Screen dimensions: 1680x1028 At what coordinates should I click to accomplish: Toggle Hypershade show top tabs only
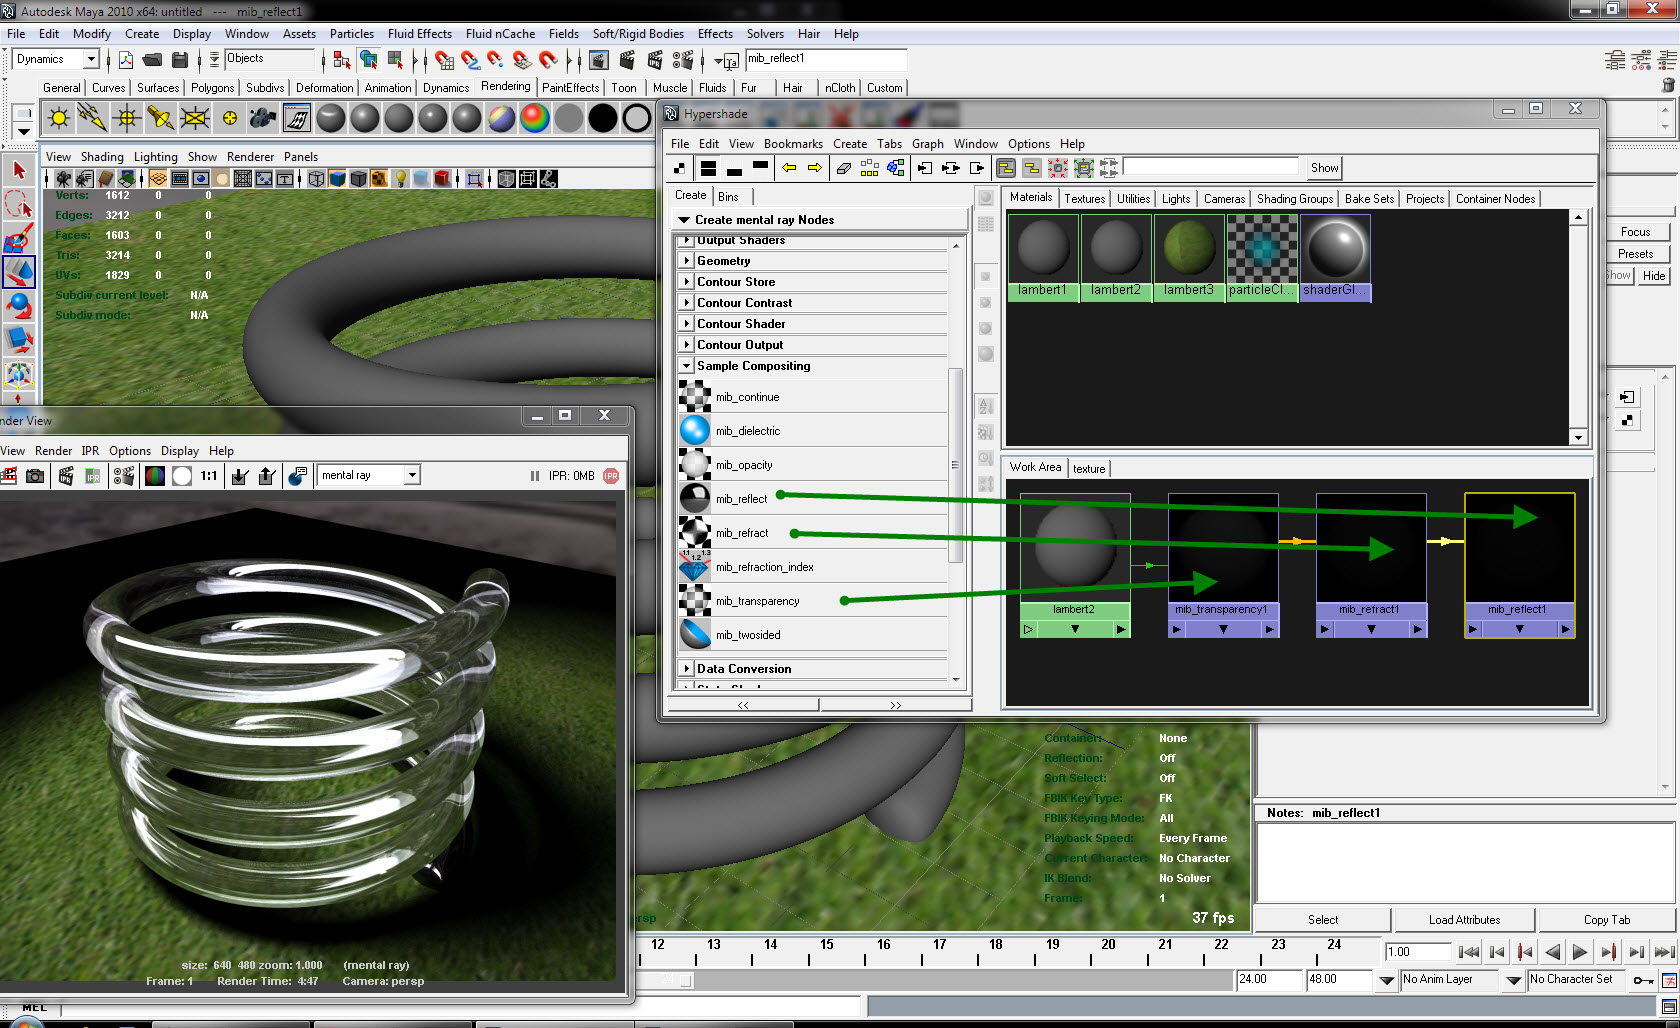(760, 168)
